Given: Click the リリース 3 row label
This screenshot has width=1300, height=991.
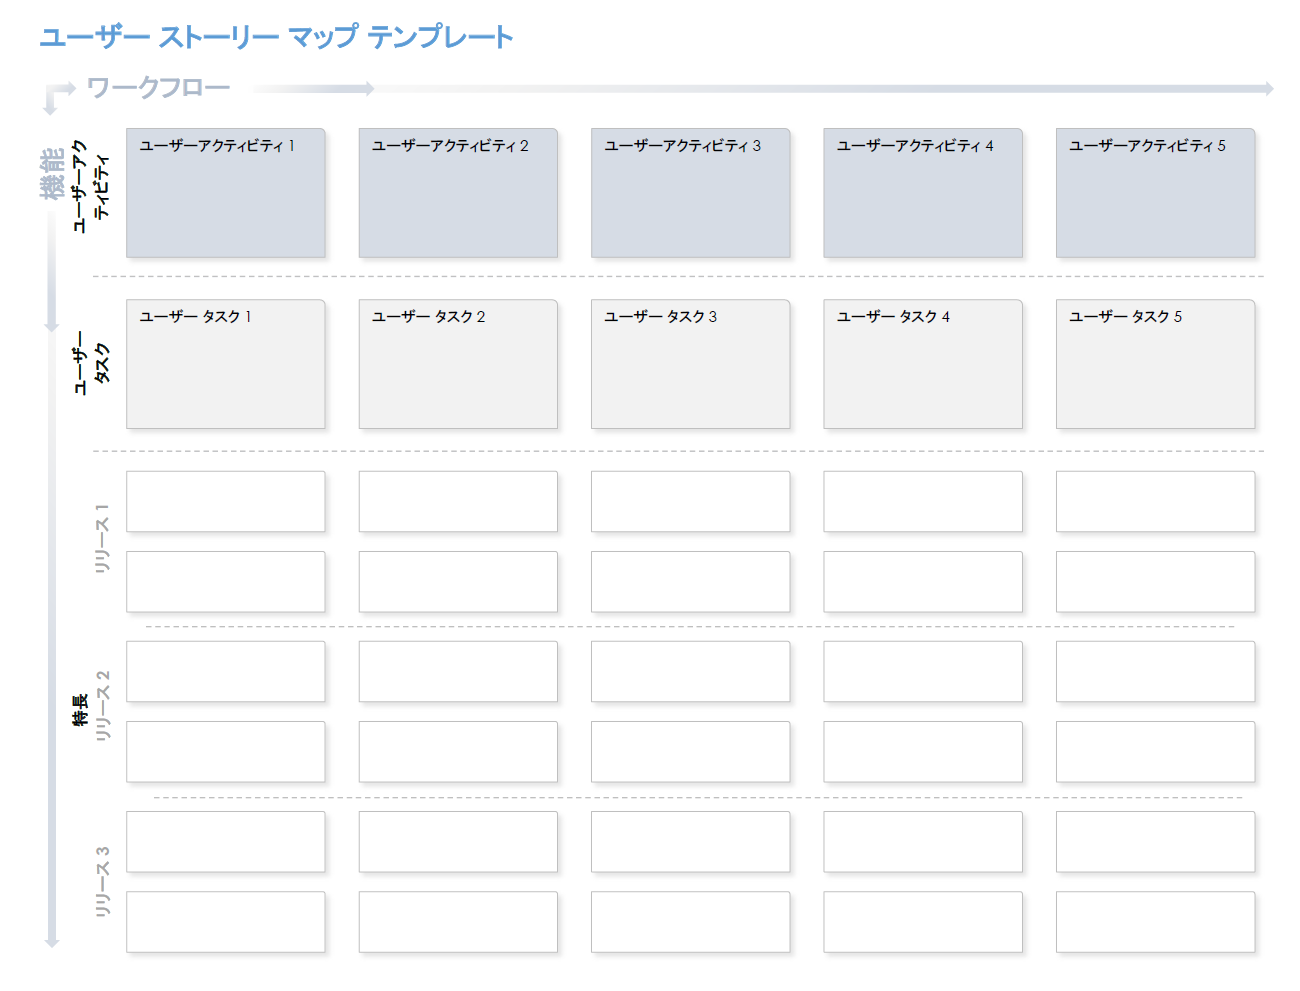Looking at the screenshot, I should pyautogui.click(x=101, y=881).
